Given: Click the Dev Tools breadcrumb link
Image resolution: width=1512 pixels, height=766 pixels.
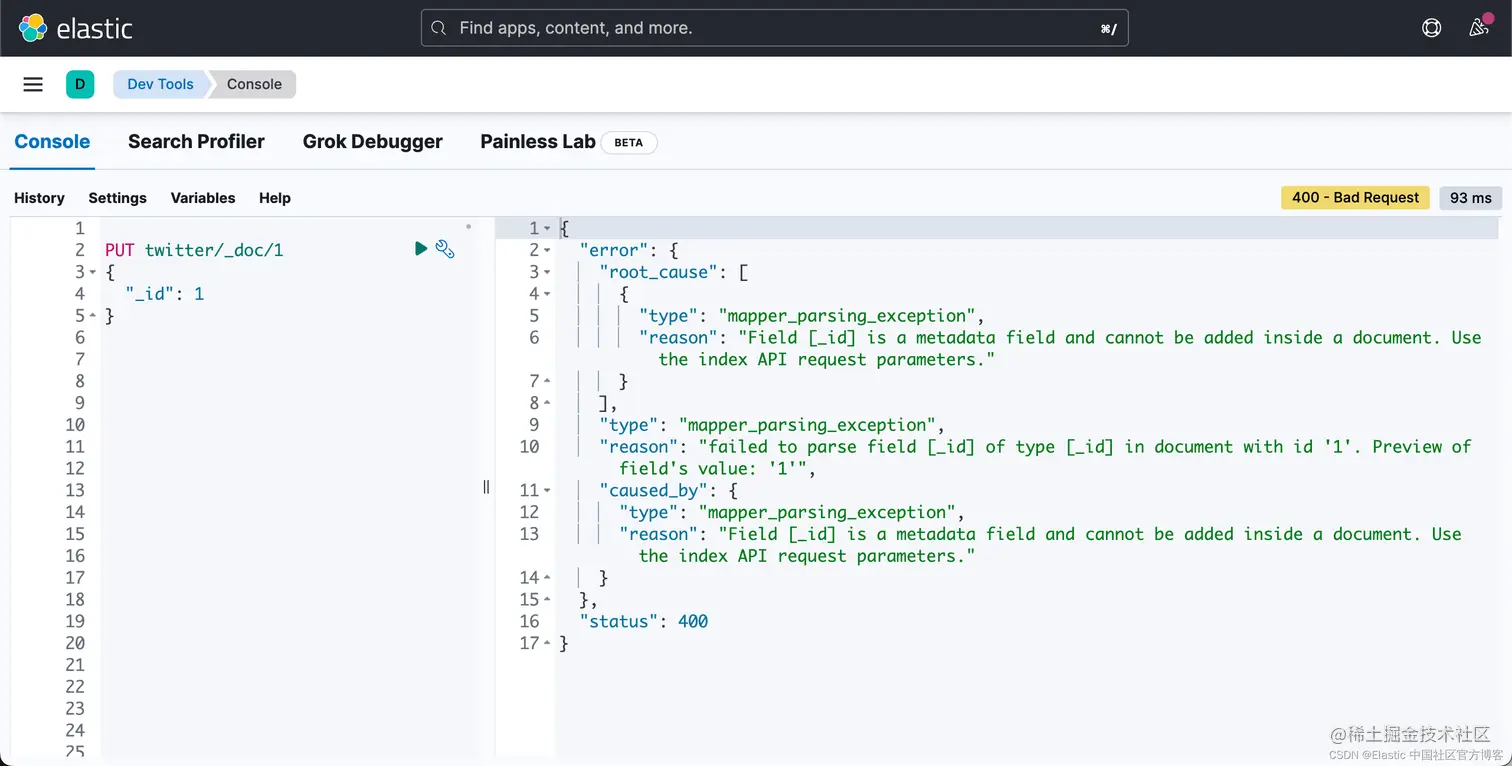Looking at the screenshot, I should (160, 84).
